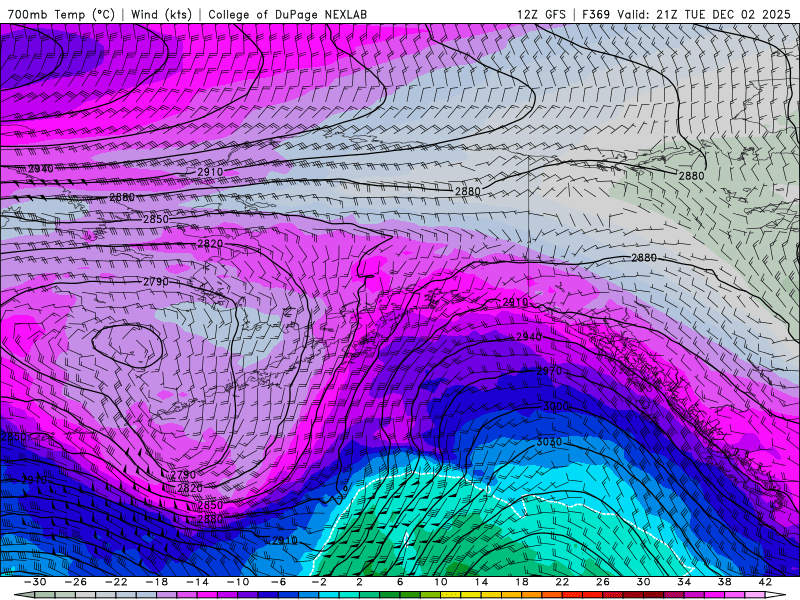Screen dimensions: 800x600
Task: Click the -2 color bar label
Action: (319, 582)
